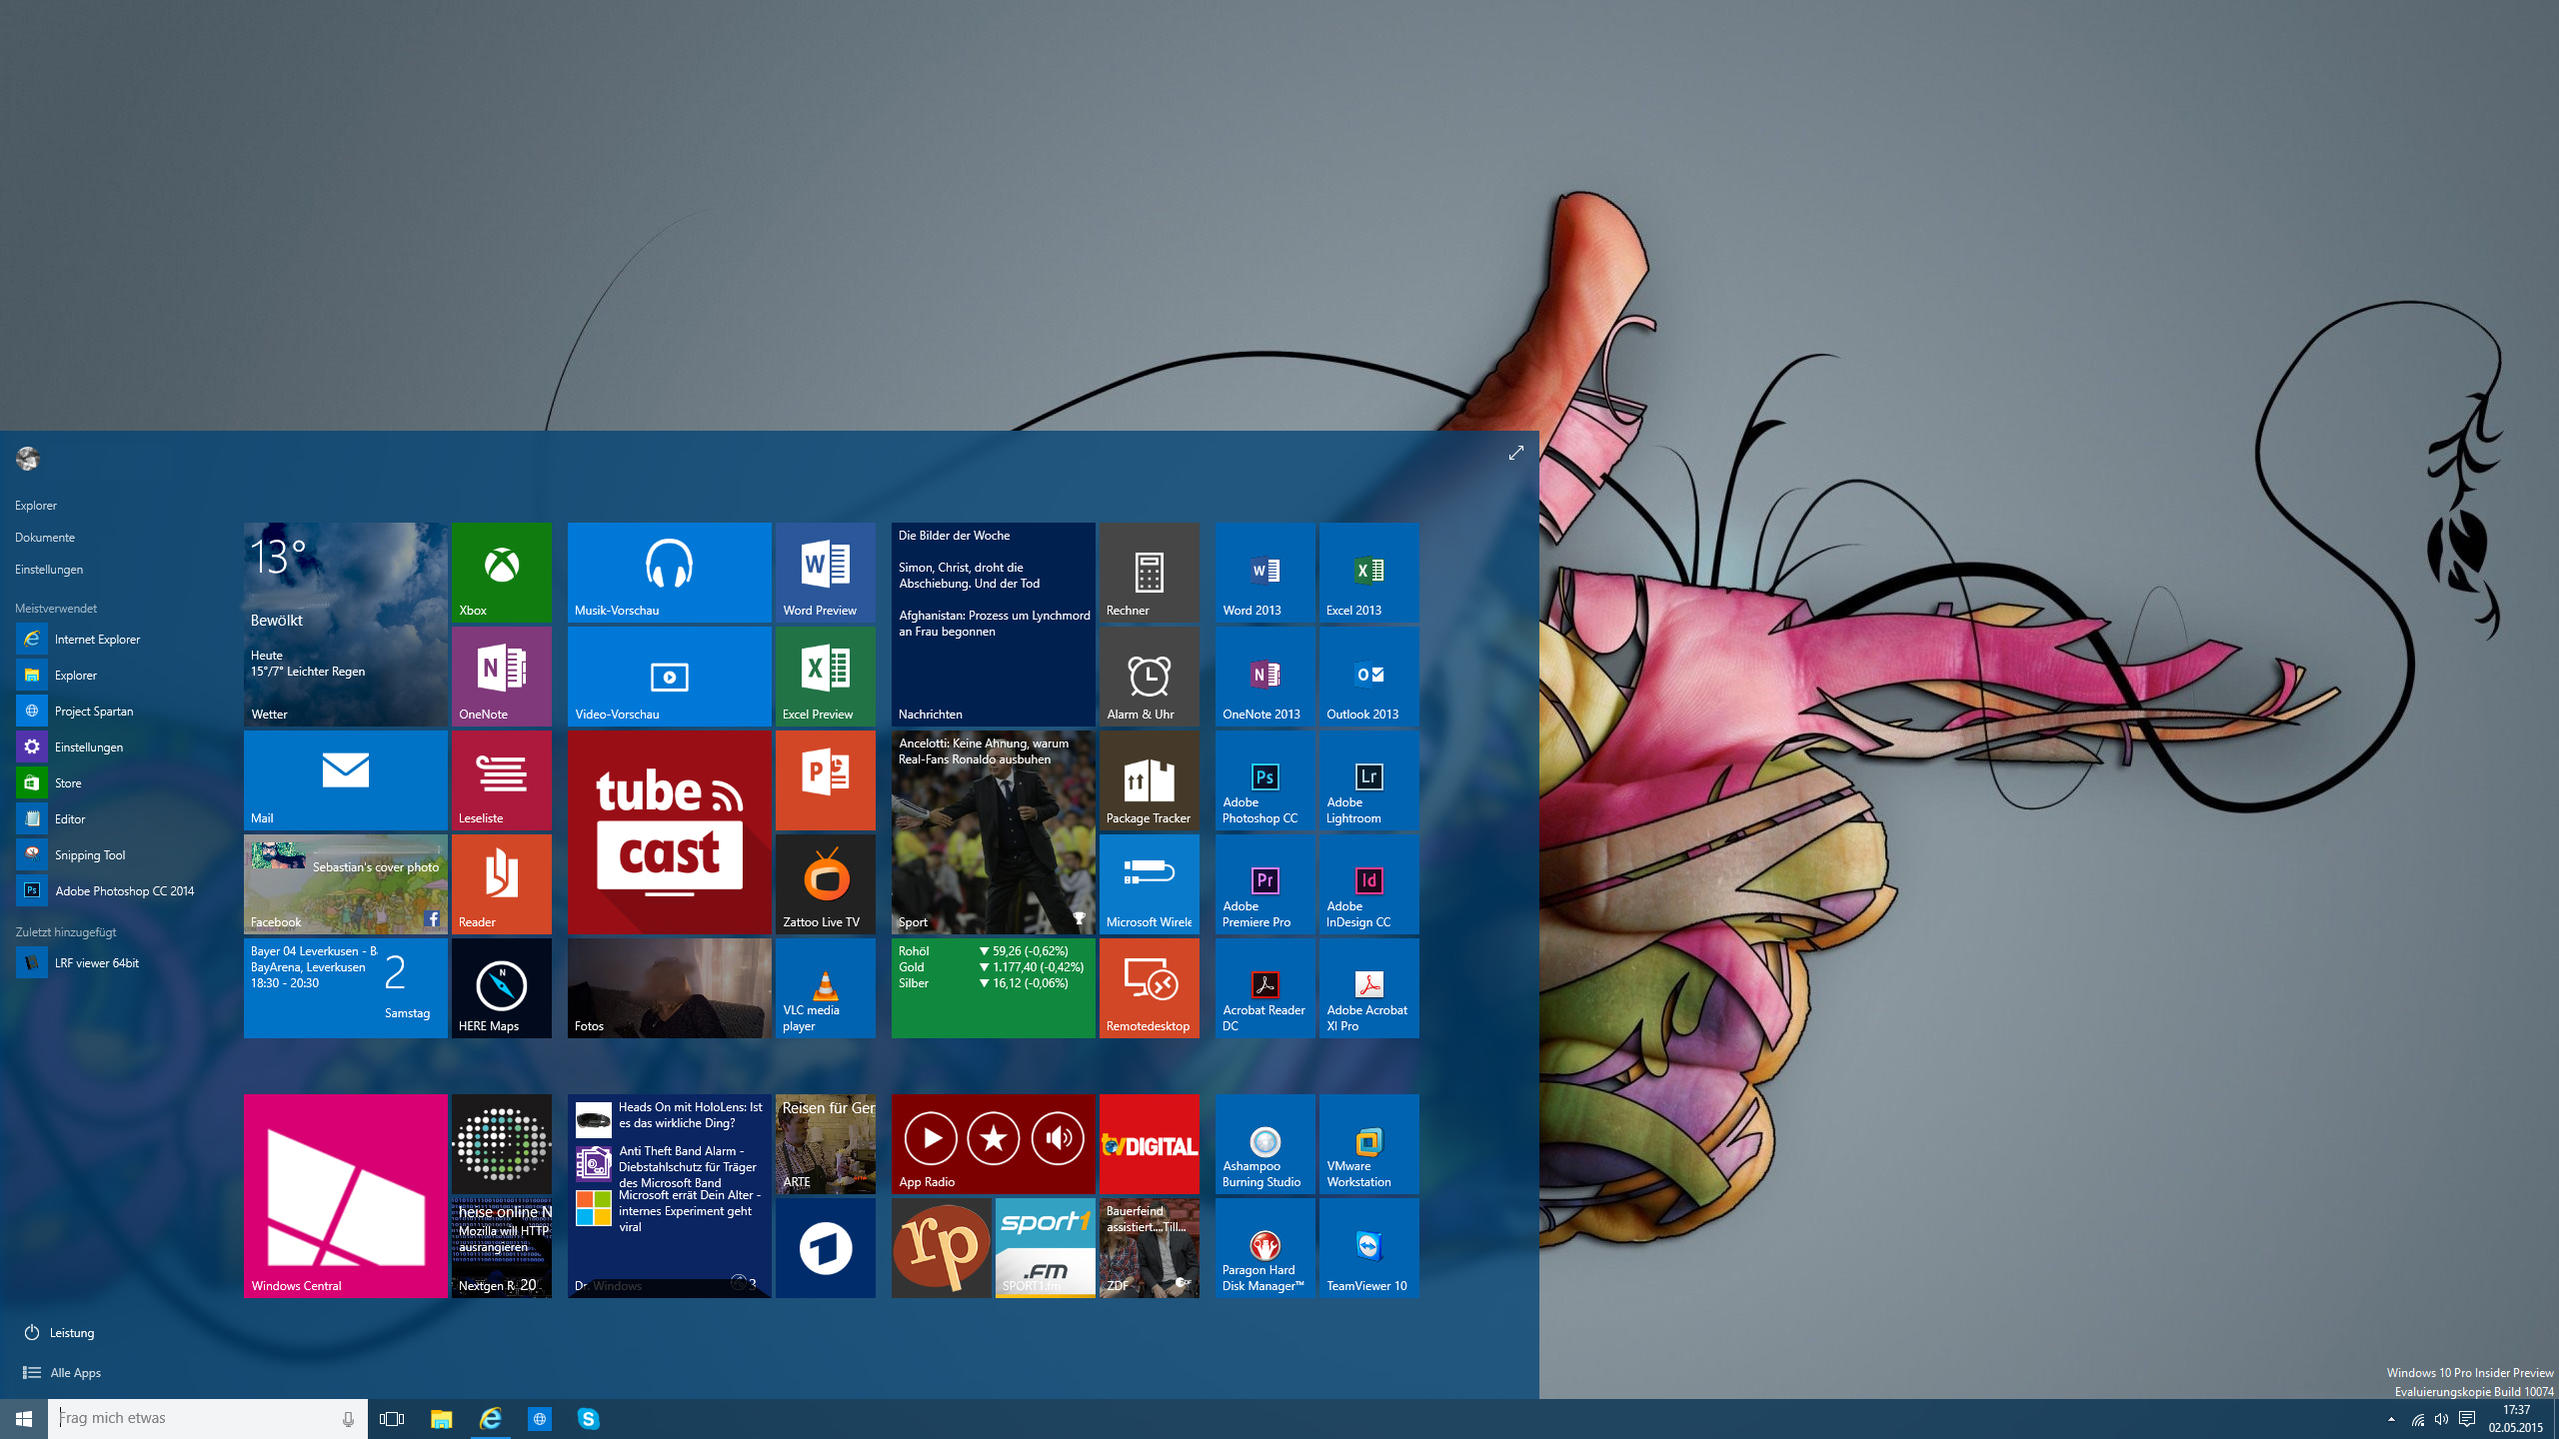Viewport: 2559px width, 1439px height.
Task: Click the Skype taskbar icon
Action: tap(588, 1418)
